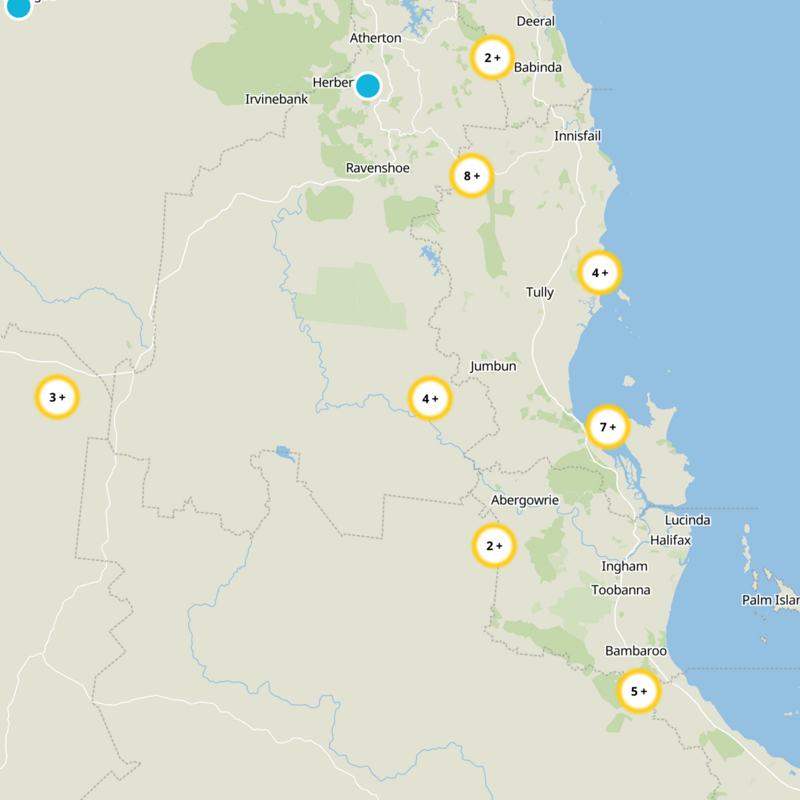
Task: Click the Tully town label
Action: 540,292
